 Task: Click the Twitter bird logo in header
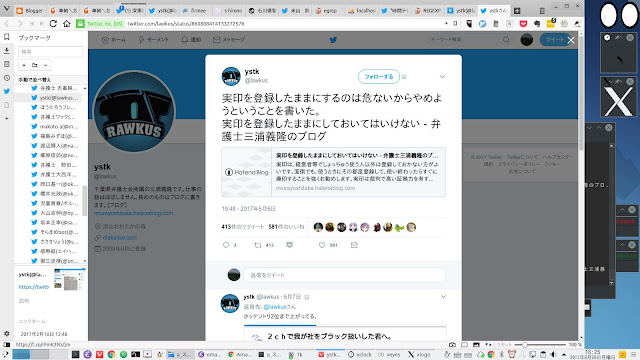pyautogui.click(x=333, y=40)
